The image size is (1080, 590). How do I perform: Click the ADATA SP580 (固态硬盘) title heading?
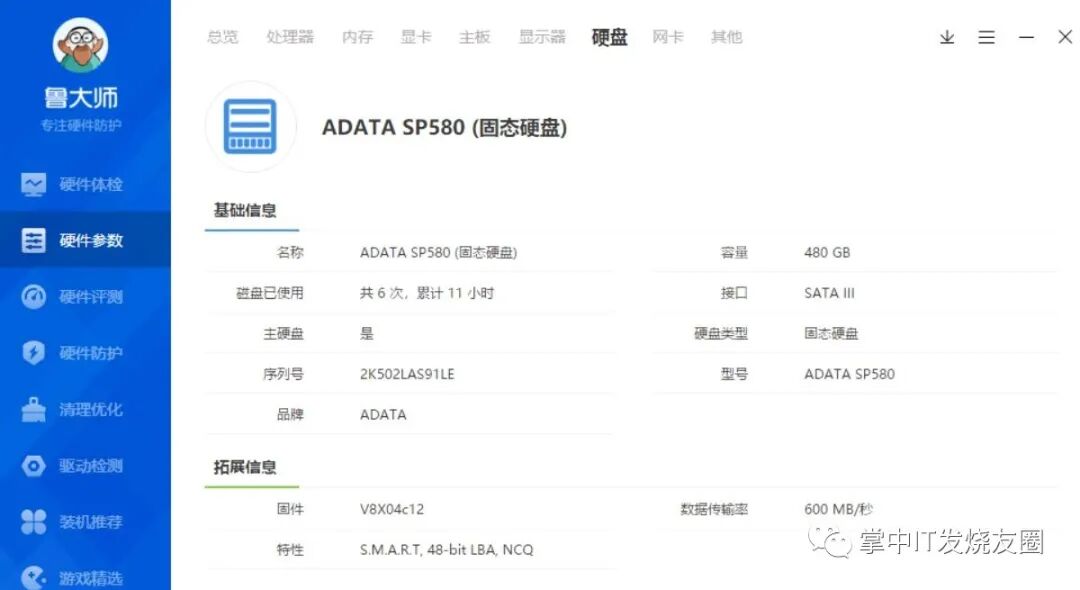[444, 127]
